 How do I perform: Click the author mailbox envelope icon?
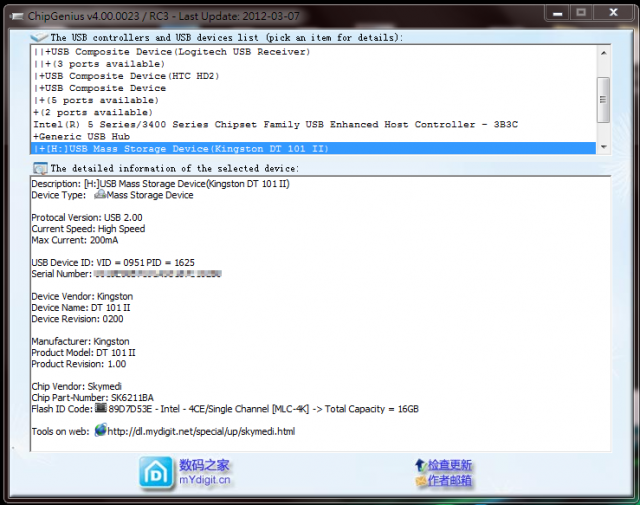(x=421, y=481)
